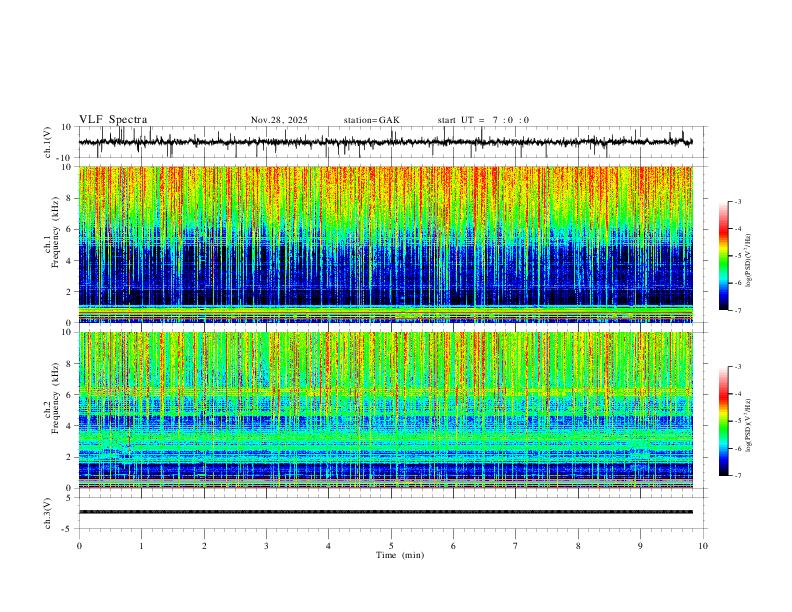Viewport: 792px width, 612px height.
Task: Click the "station=GAK" label
Action: coord(371,120)
